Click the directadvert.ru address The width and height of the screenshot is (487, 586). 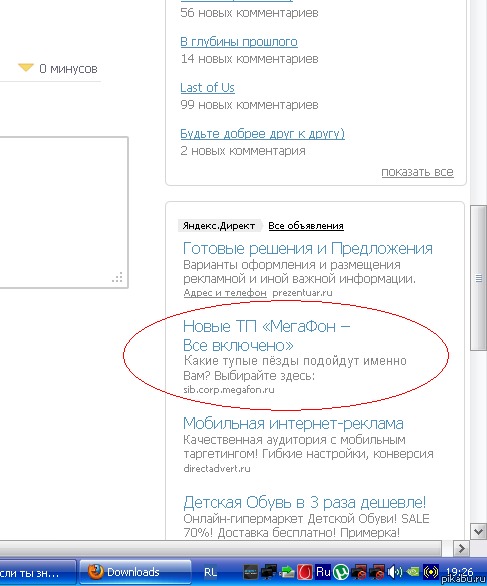pyautogui.click(x=217, y=468)
